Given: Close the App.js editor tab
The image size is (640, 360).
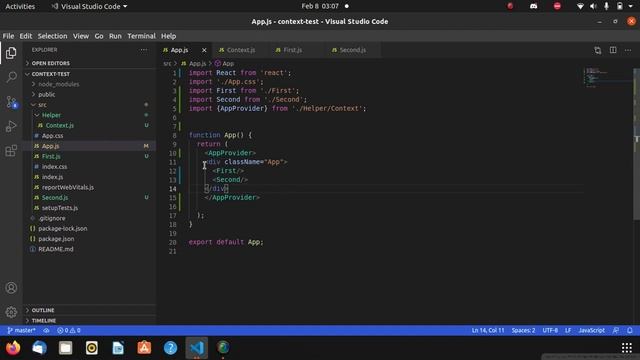Looking at the screenshot, I should 204,50.
